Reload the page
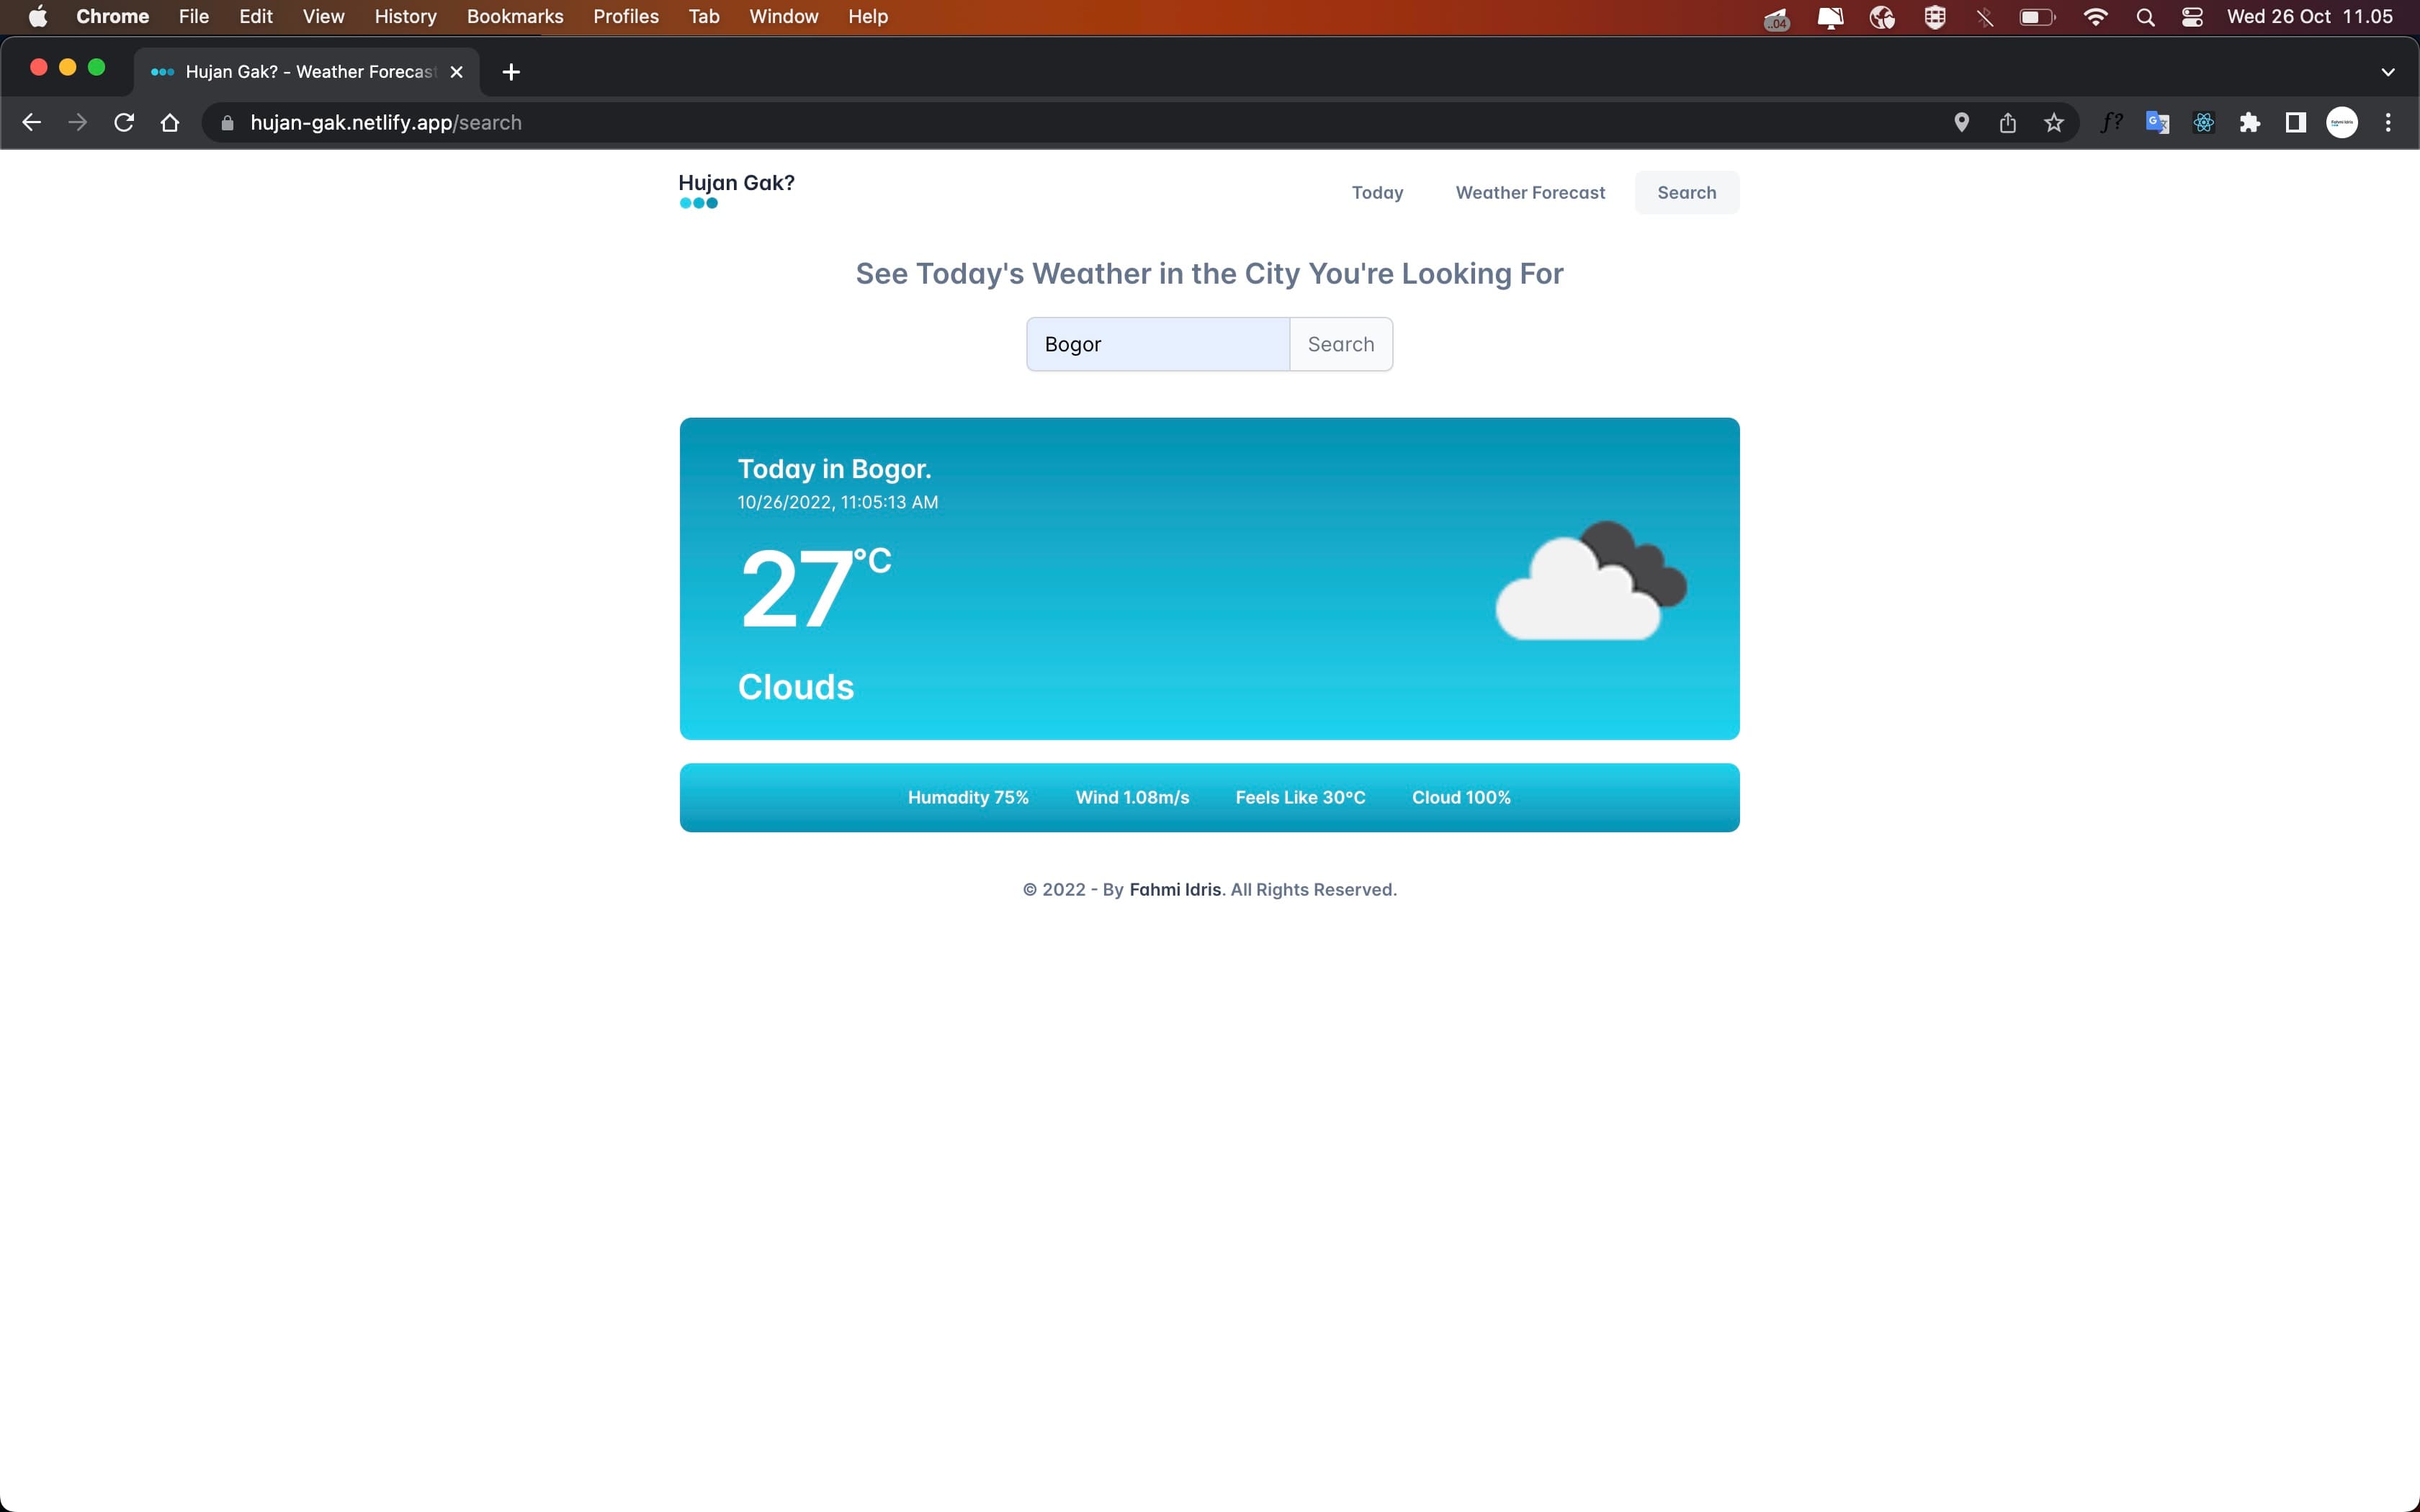The height and width of the screenshot is (1512, 2420). click(124, 123)
